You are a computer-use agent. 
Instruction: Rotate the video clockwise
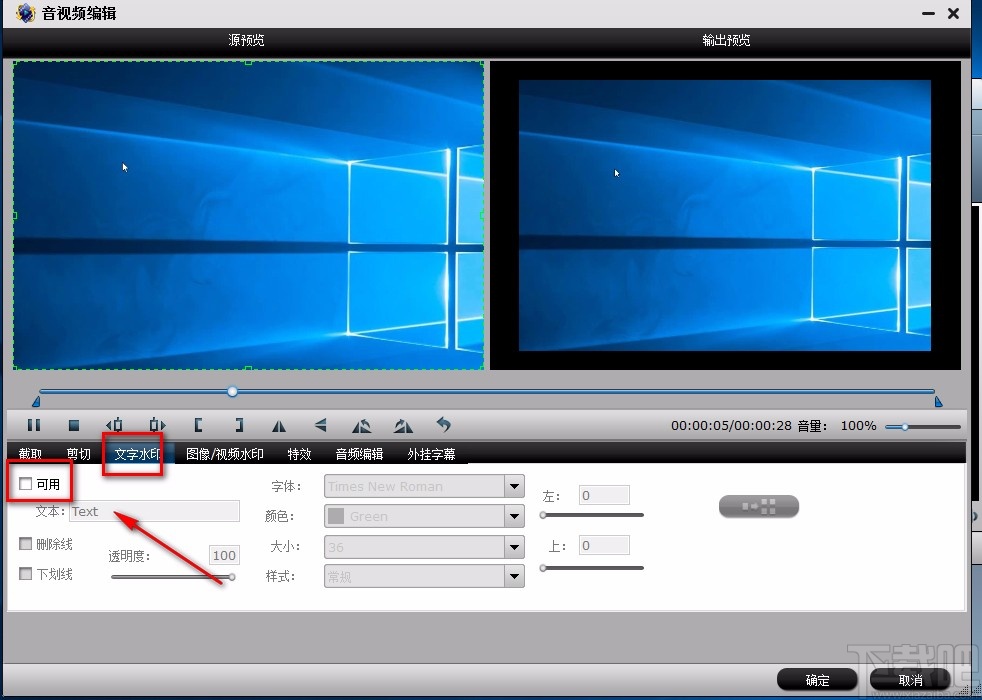(403, 426)
